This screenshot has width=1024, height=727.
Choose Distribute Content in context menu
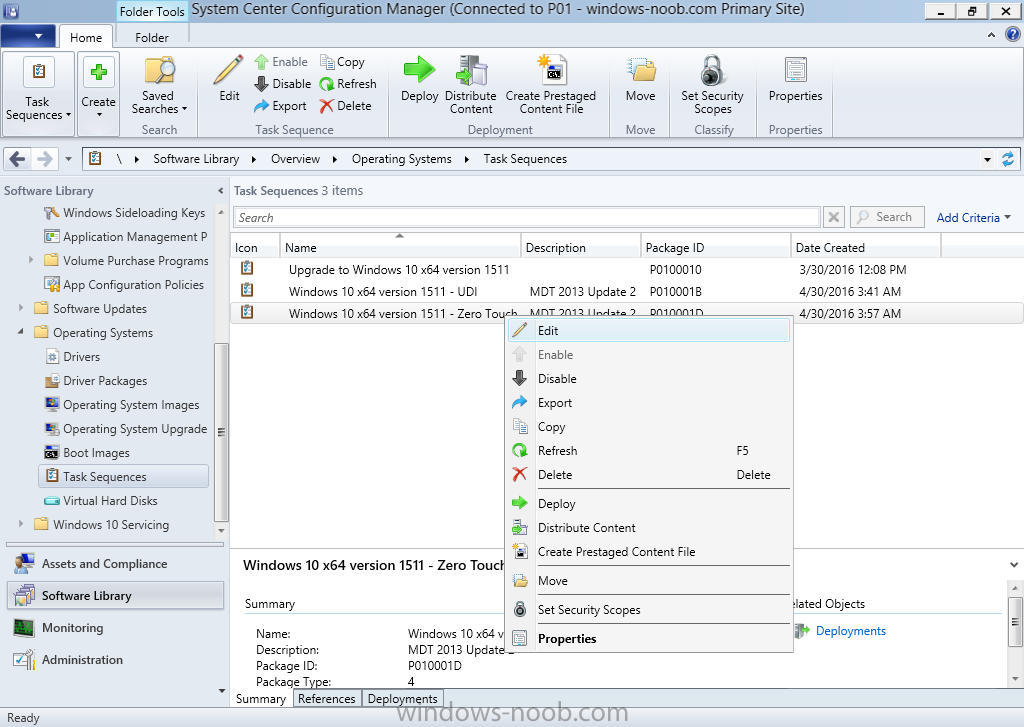click(x=649, y=528)
